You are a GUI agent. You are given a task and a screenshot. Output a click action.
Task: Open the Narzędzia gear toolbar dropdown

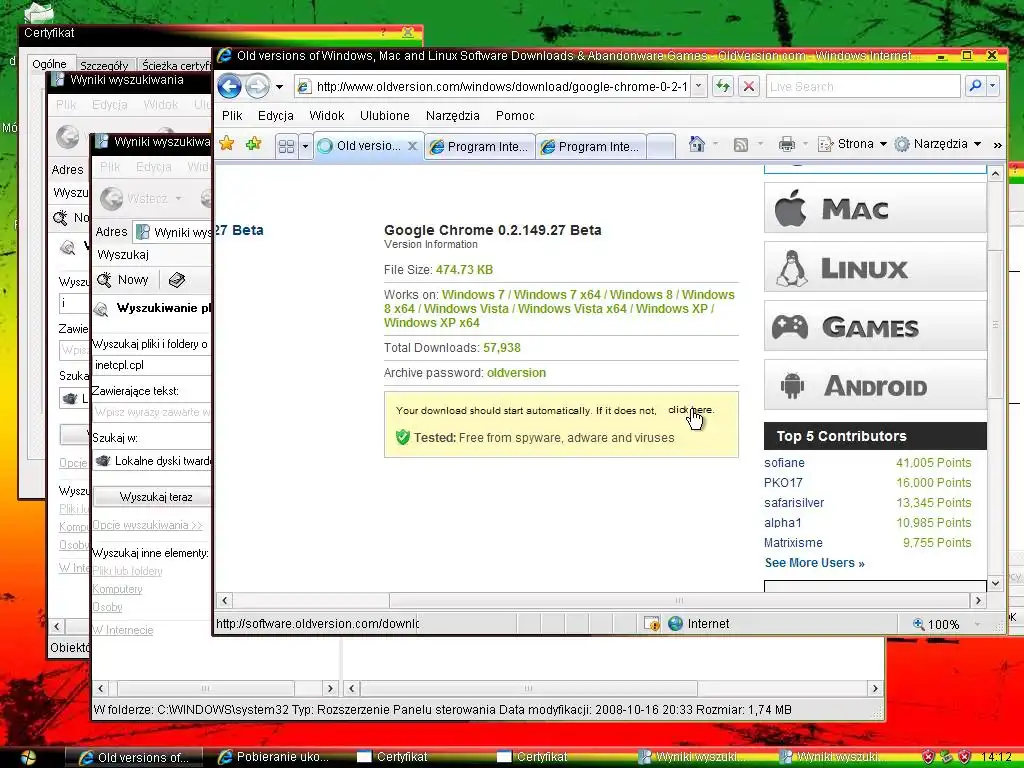[938, 144]
